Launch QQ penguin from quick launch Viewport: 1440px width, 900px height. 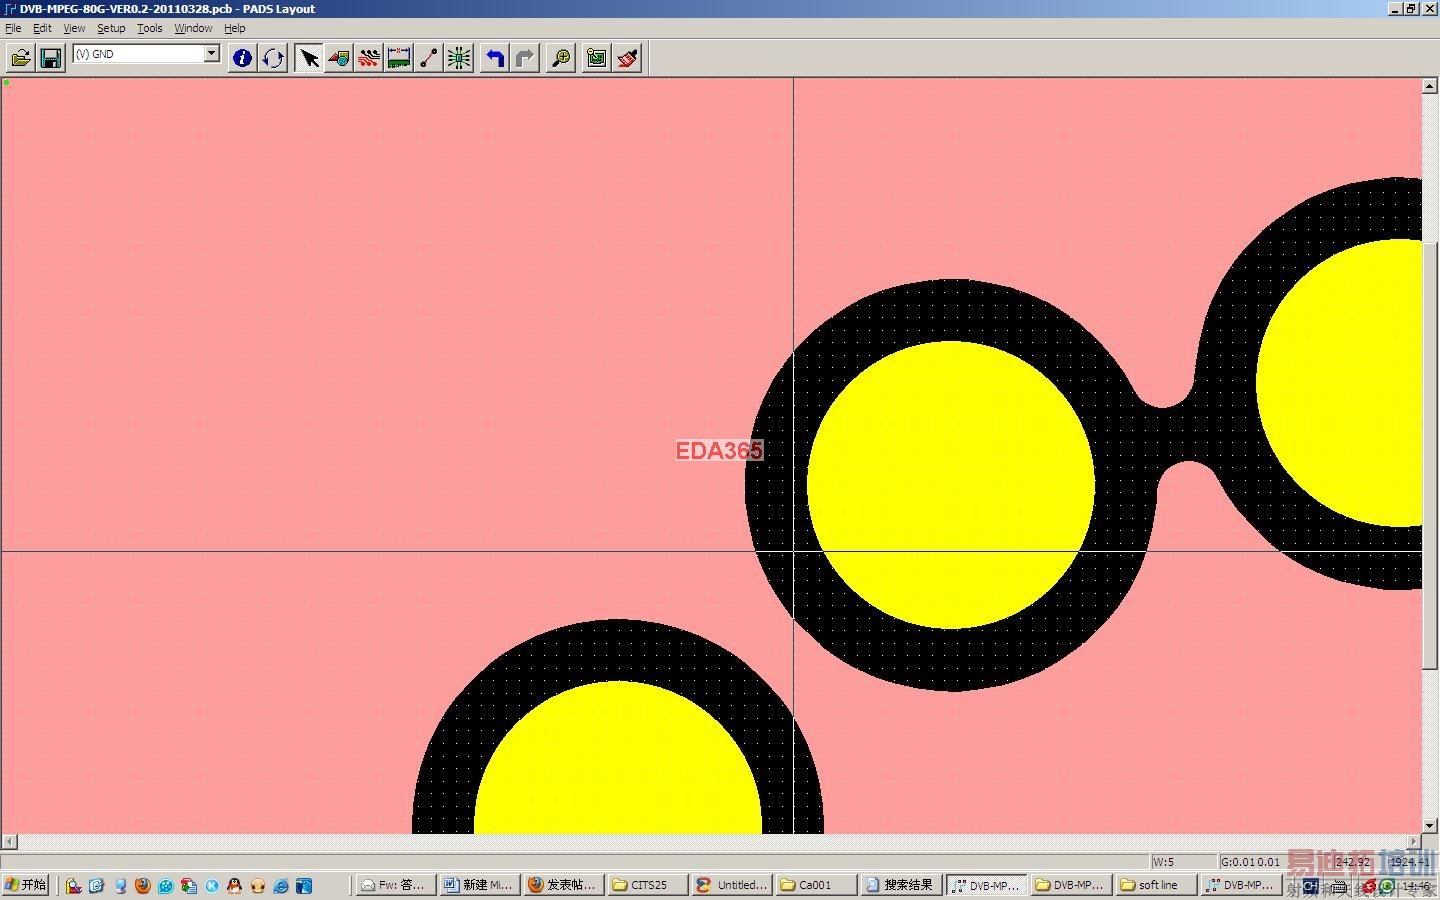(x=234, y=886)
